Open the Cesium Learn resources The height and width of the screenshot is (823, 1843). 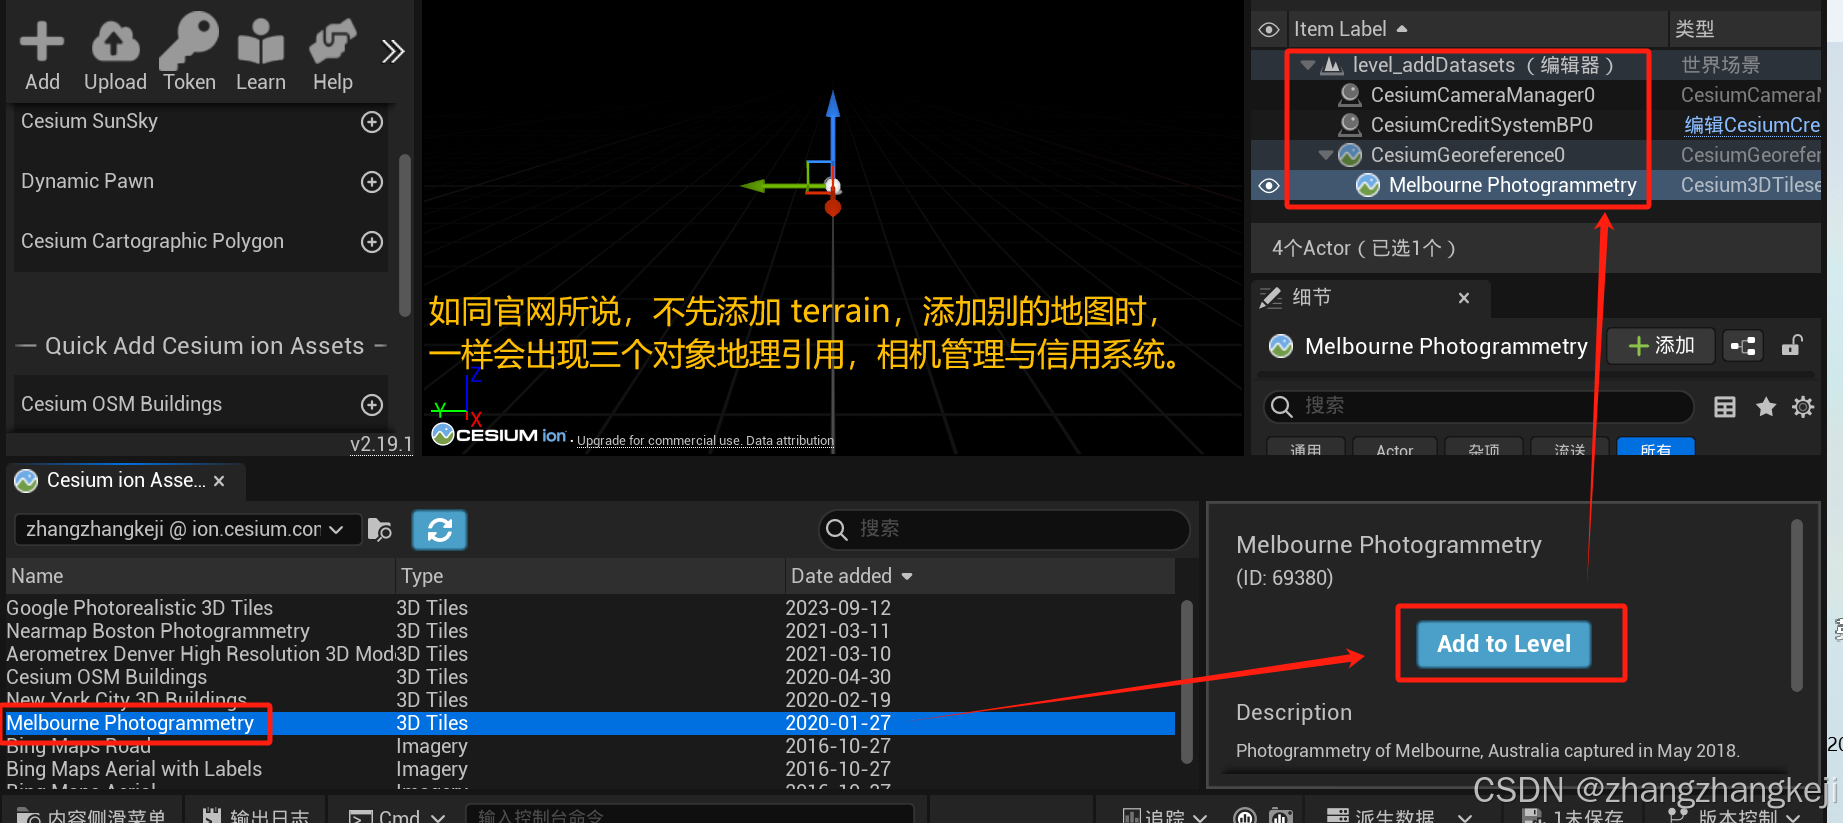click(261, 55)
